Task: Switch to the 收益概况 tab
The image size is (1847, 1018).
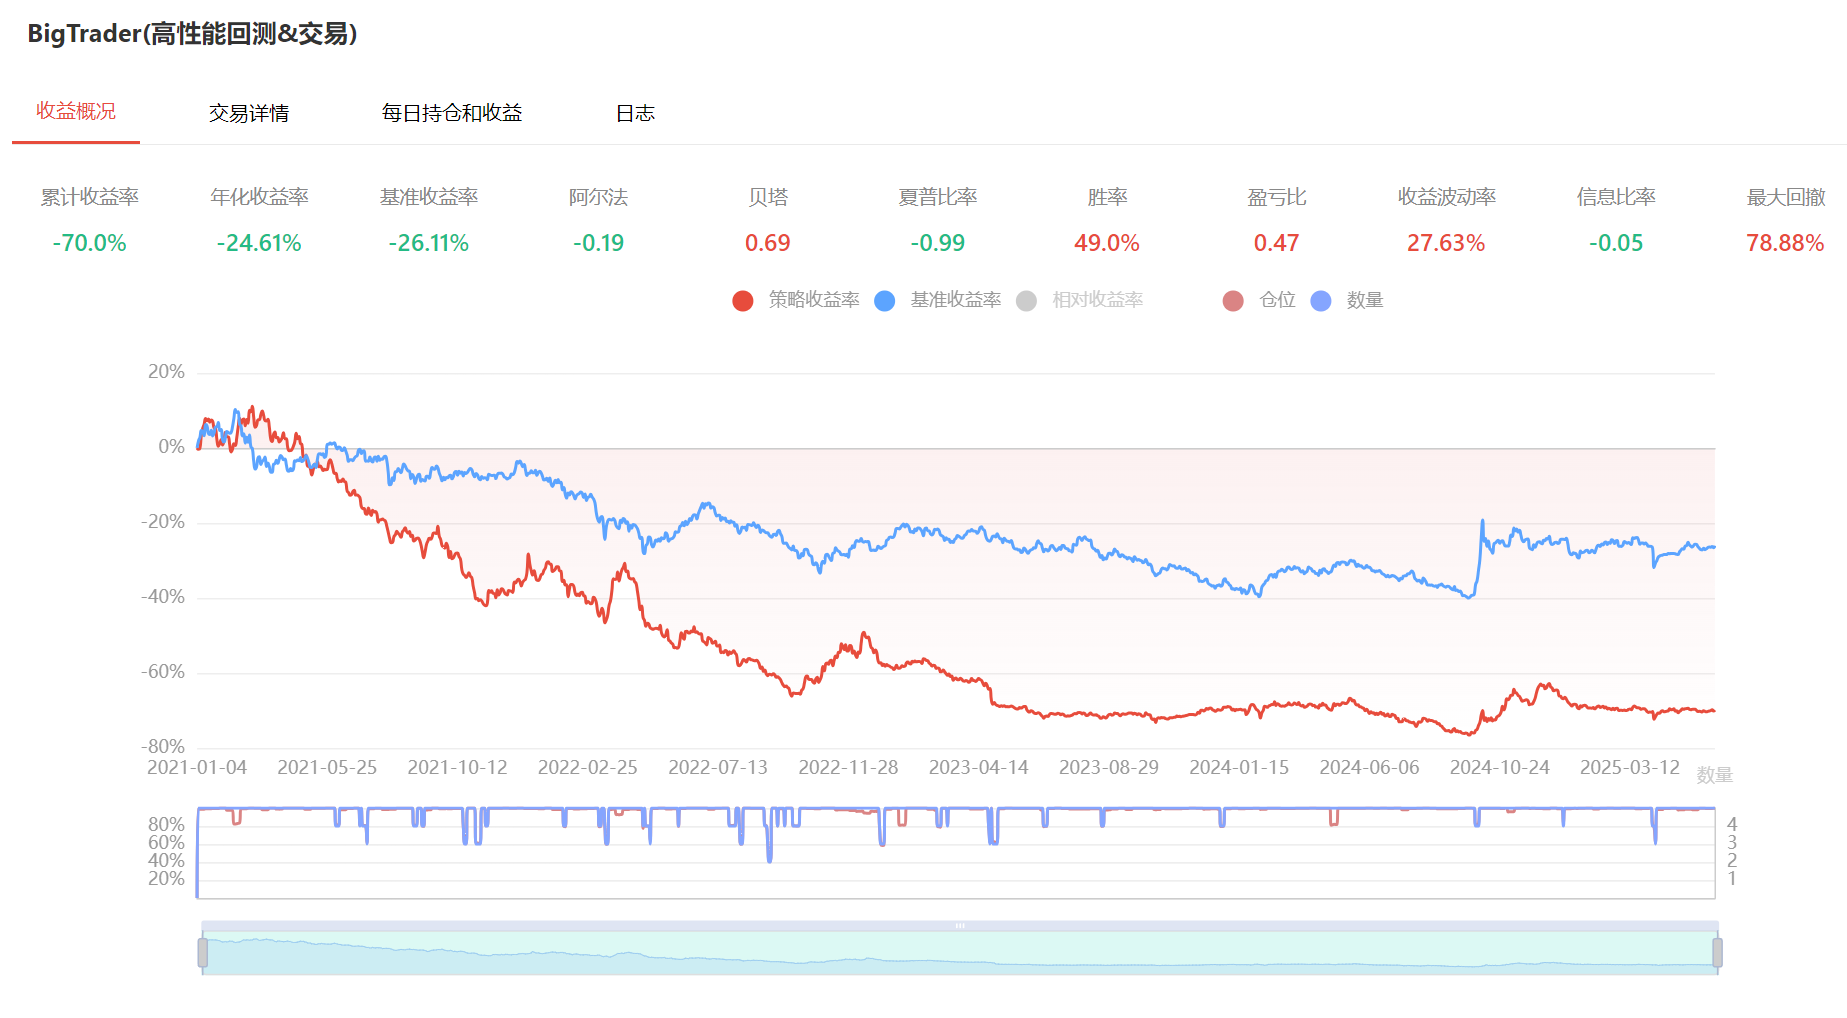Action: pos(76,111)
